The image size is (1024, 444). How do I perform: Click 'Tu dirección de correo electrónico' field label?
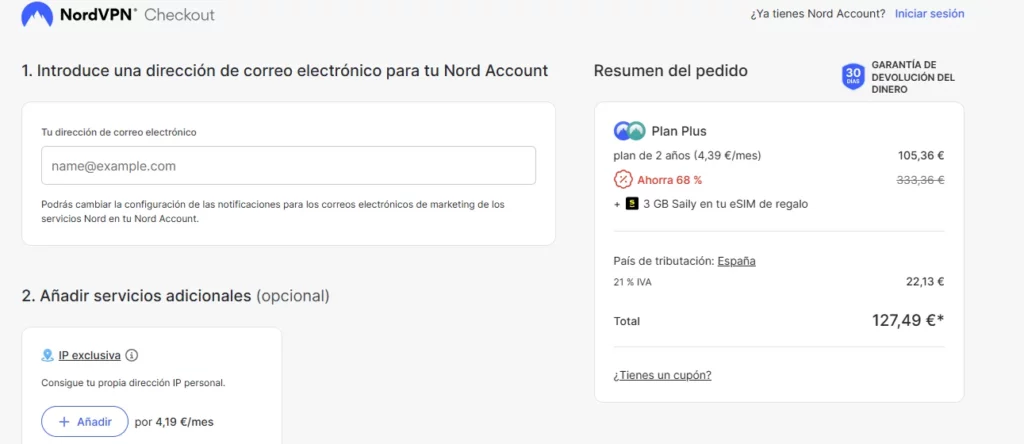pos(119,132)
